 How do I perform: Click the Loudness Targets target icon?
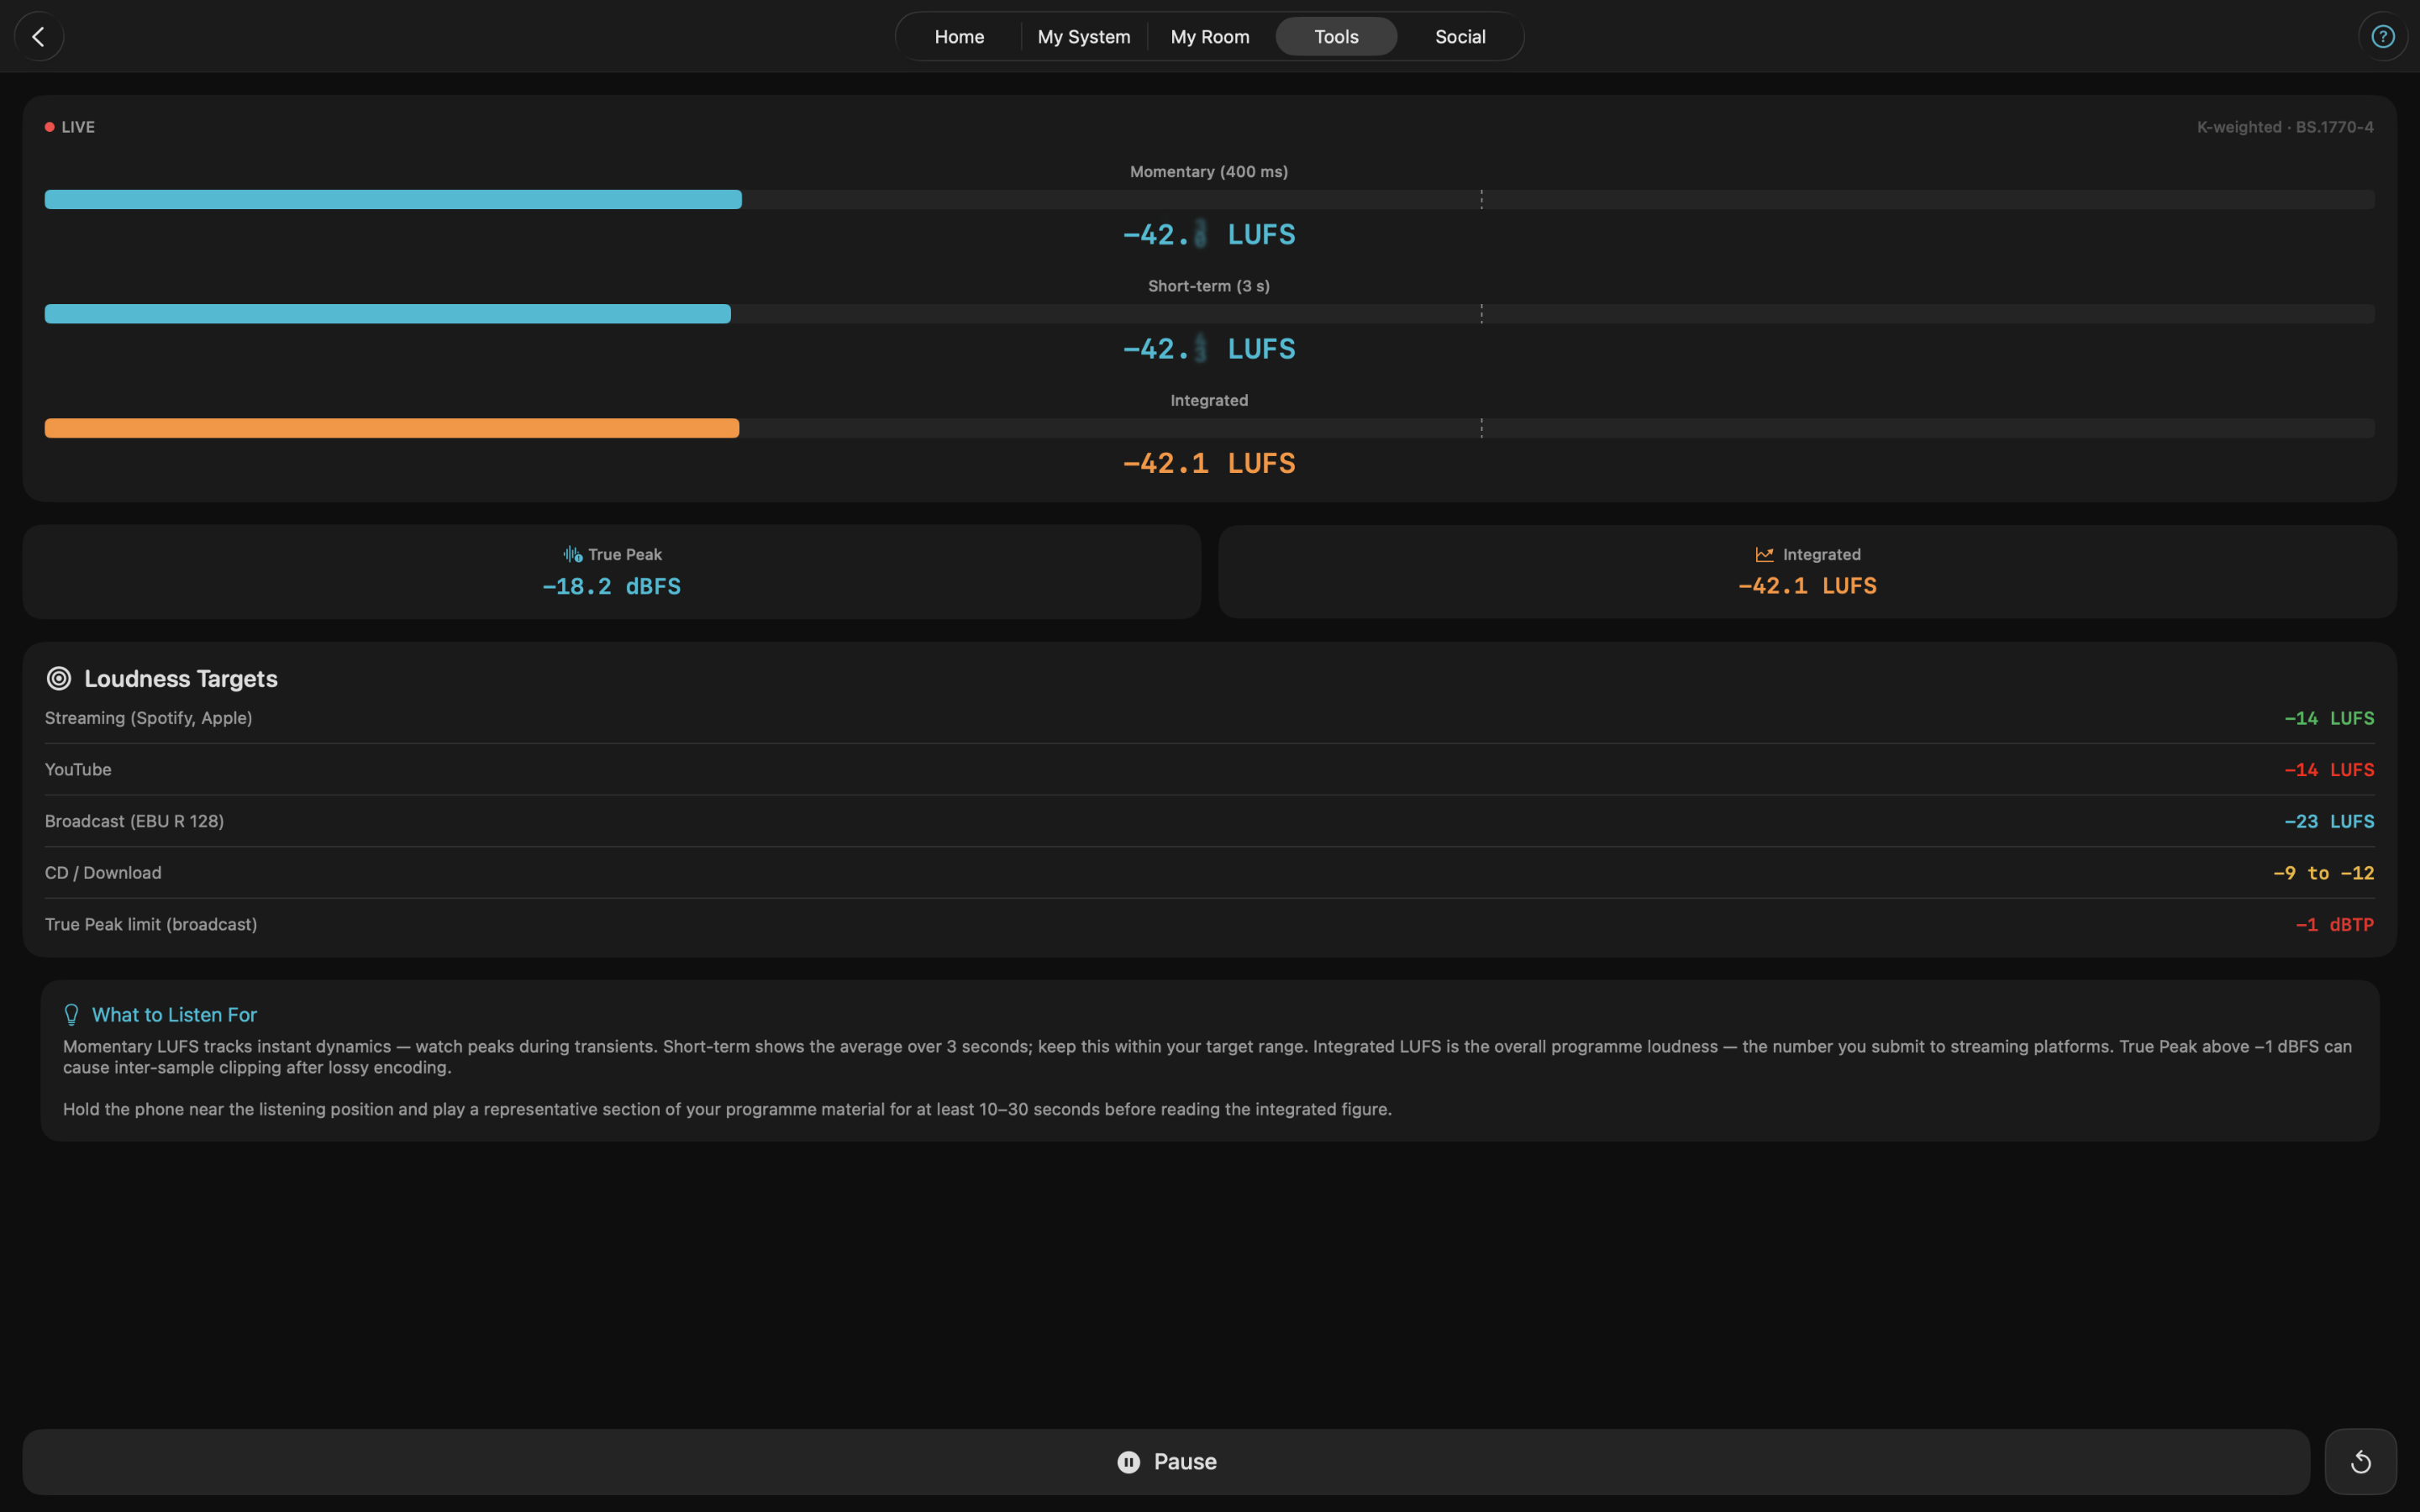[x=59, y=678]
